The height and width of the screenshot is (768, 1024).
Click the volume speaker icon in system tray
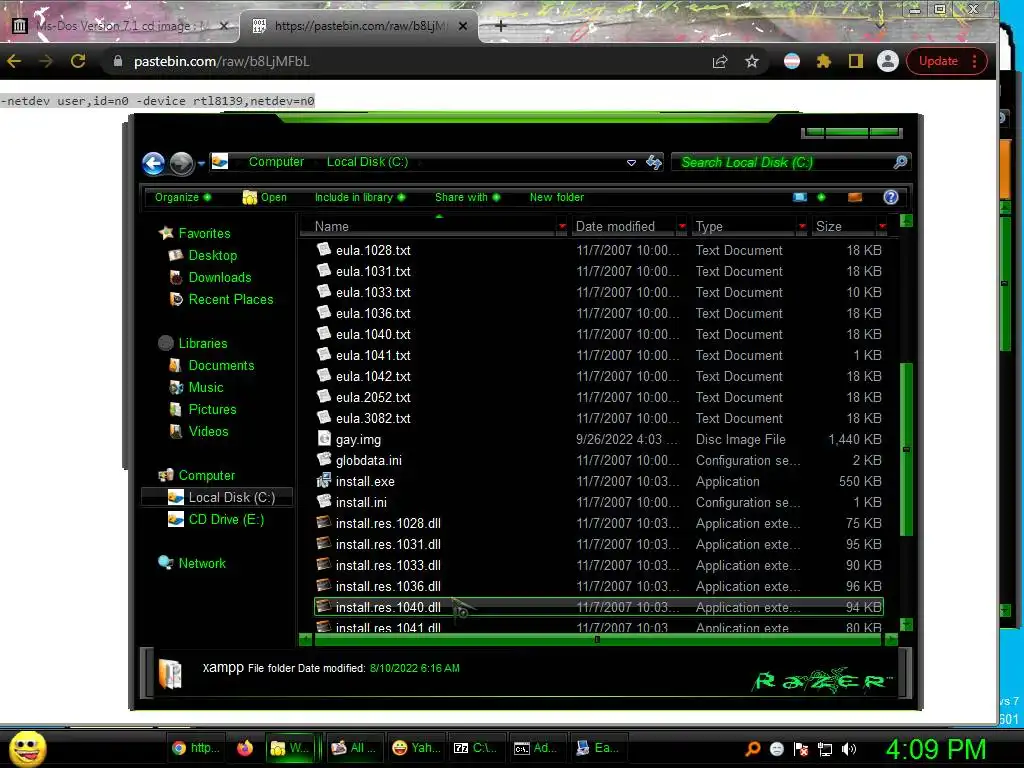(x=849, y=749)
